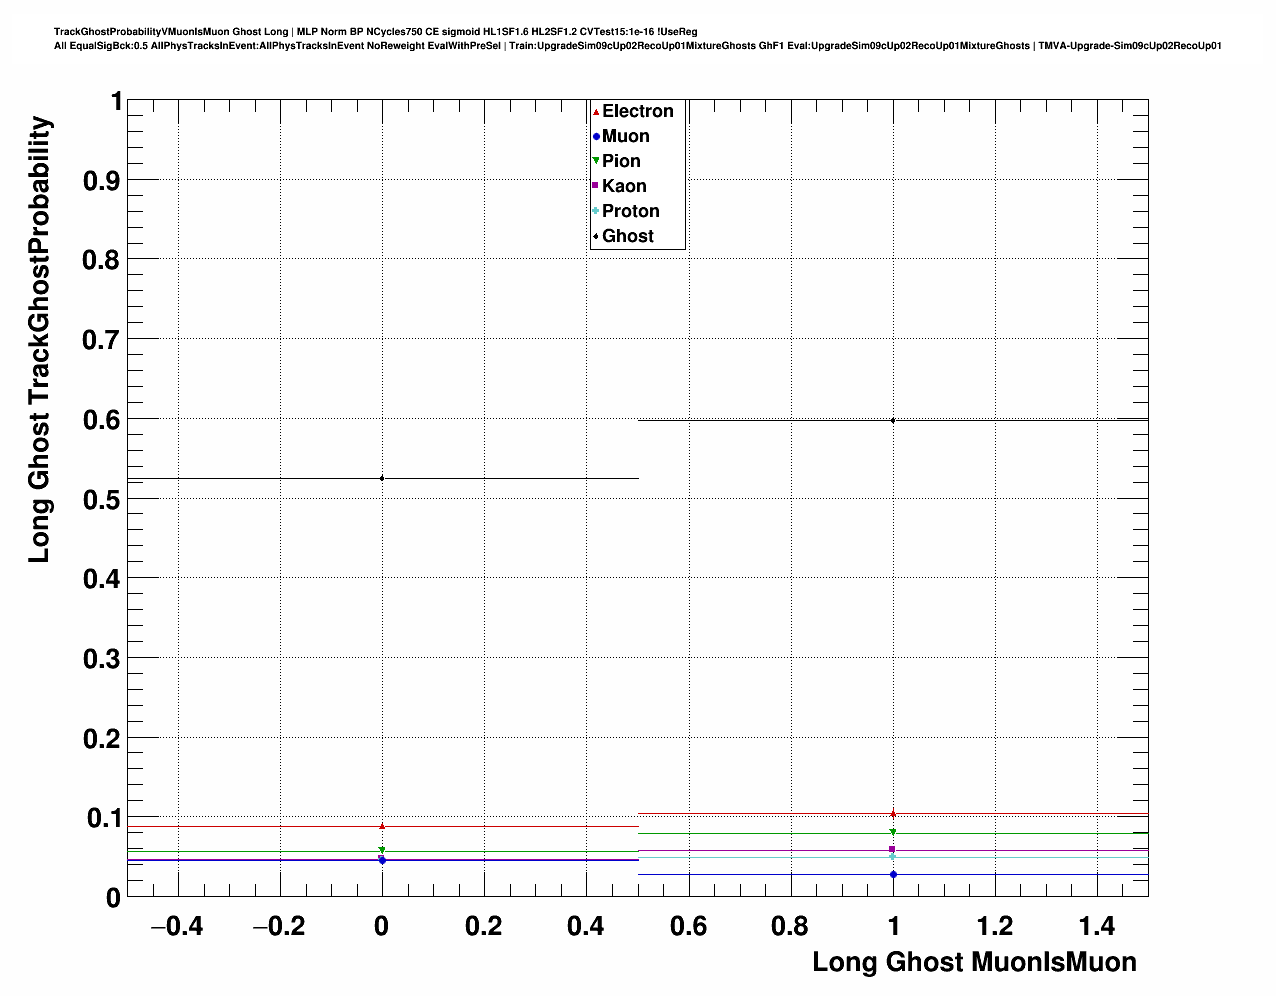This screenshot has width=1276, height=996.
Task: Click the y-axis tick label 0.7
Action: (x=101, y=341)
